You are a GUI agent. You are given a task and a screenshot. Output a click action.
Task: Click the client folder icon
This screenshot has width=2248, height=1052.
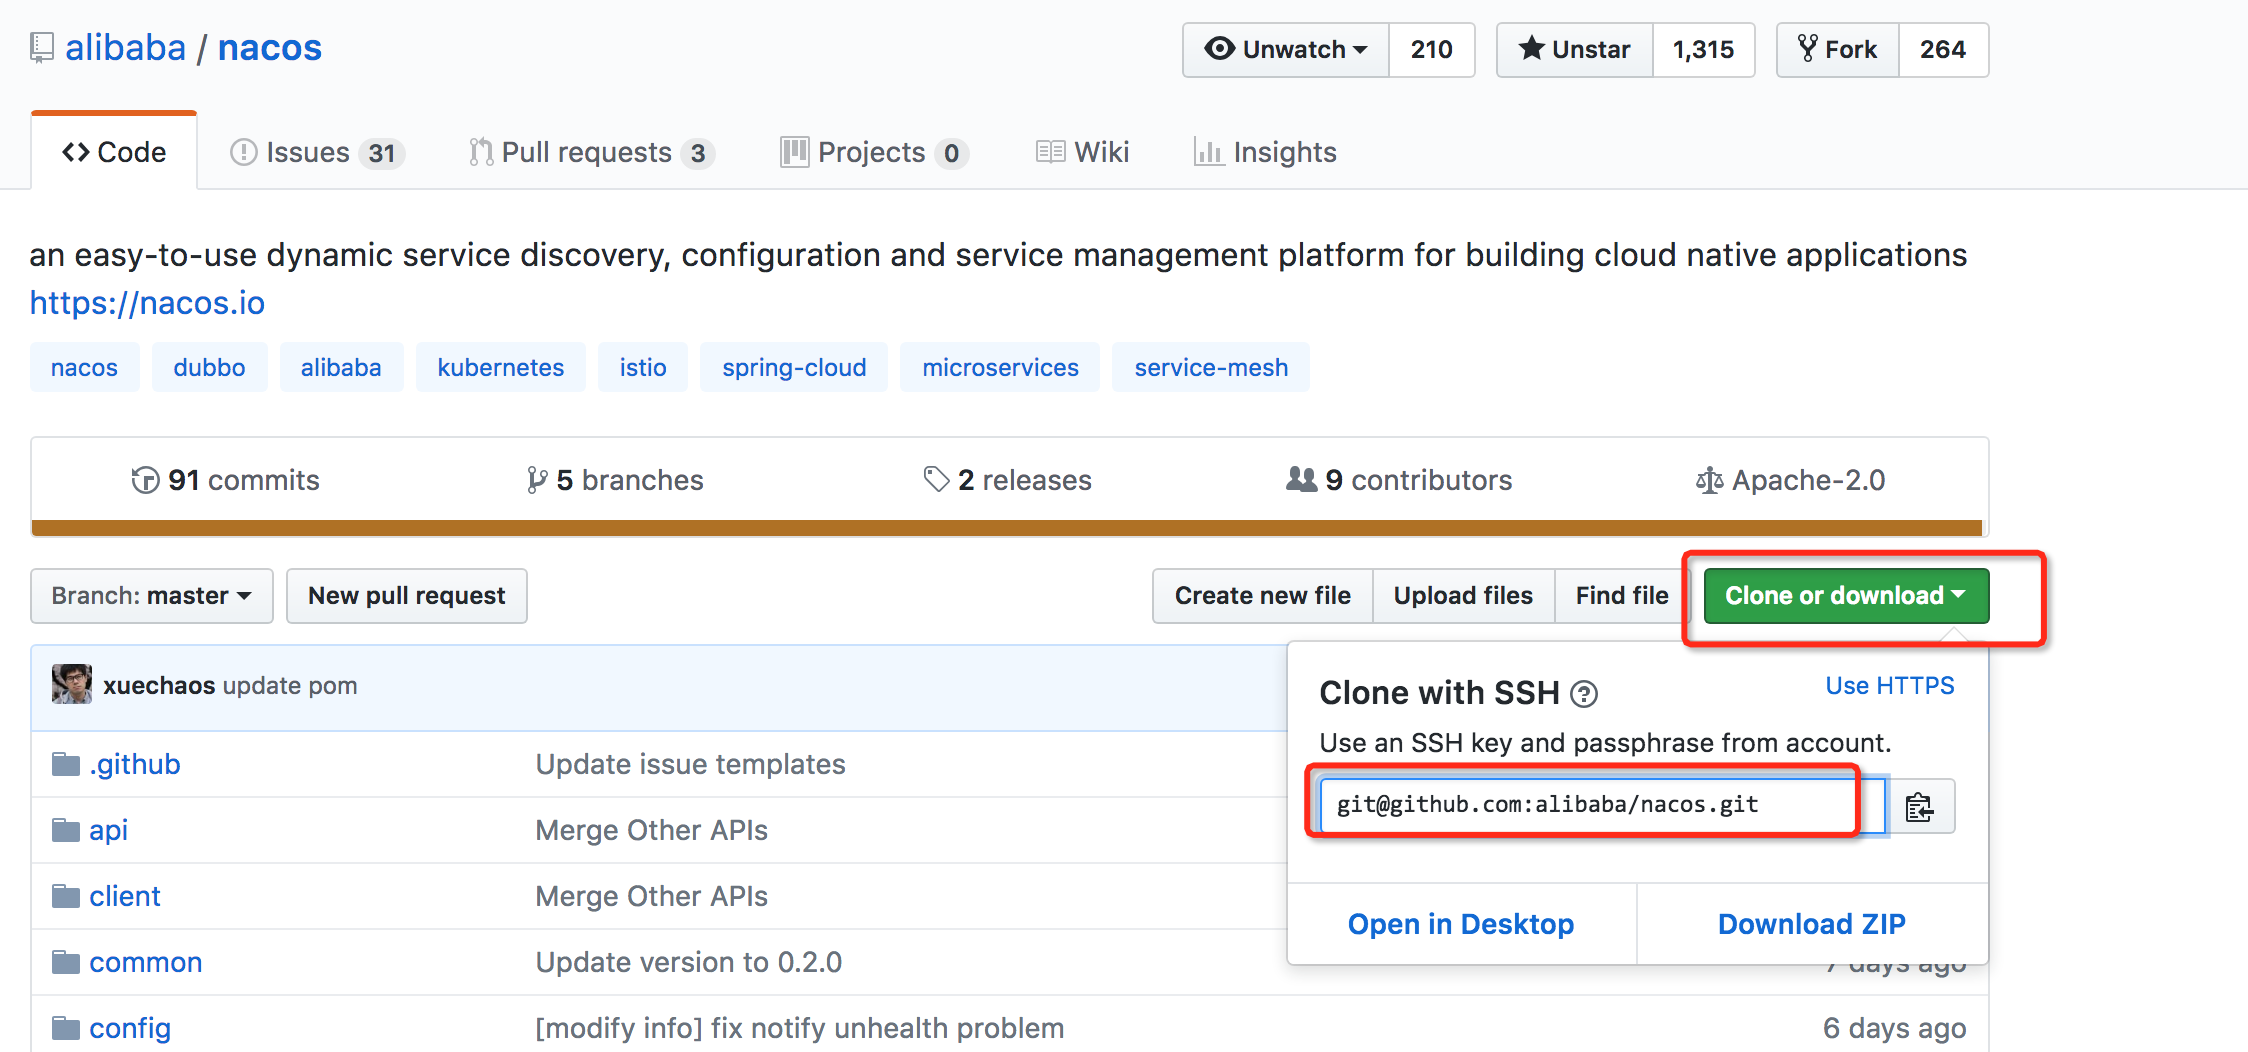pos(66,896)
